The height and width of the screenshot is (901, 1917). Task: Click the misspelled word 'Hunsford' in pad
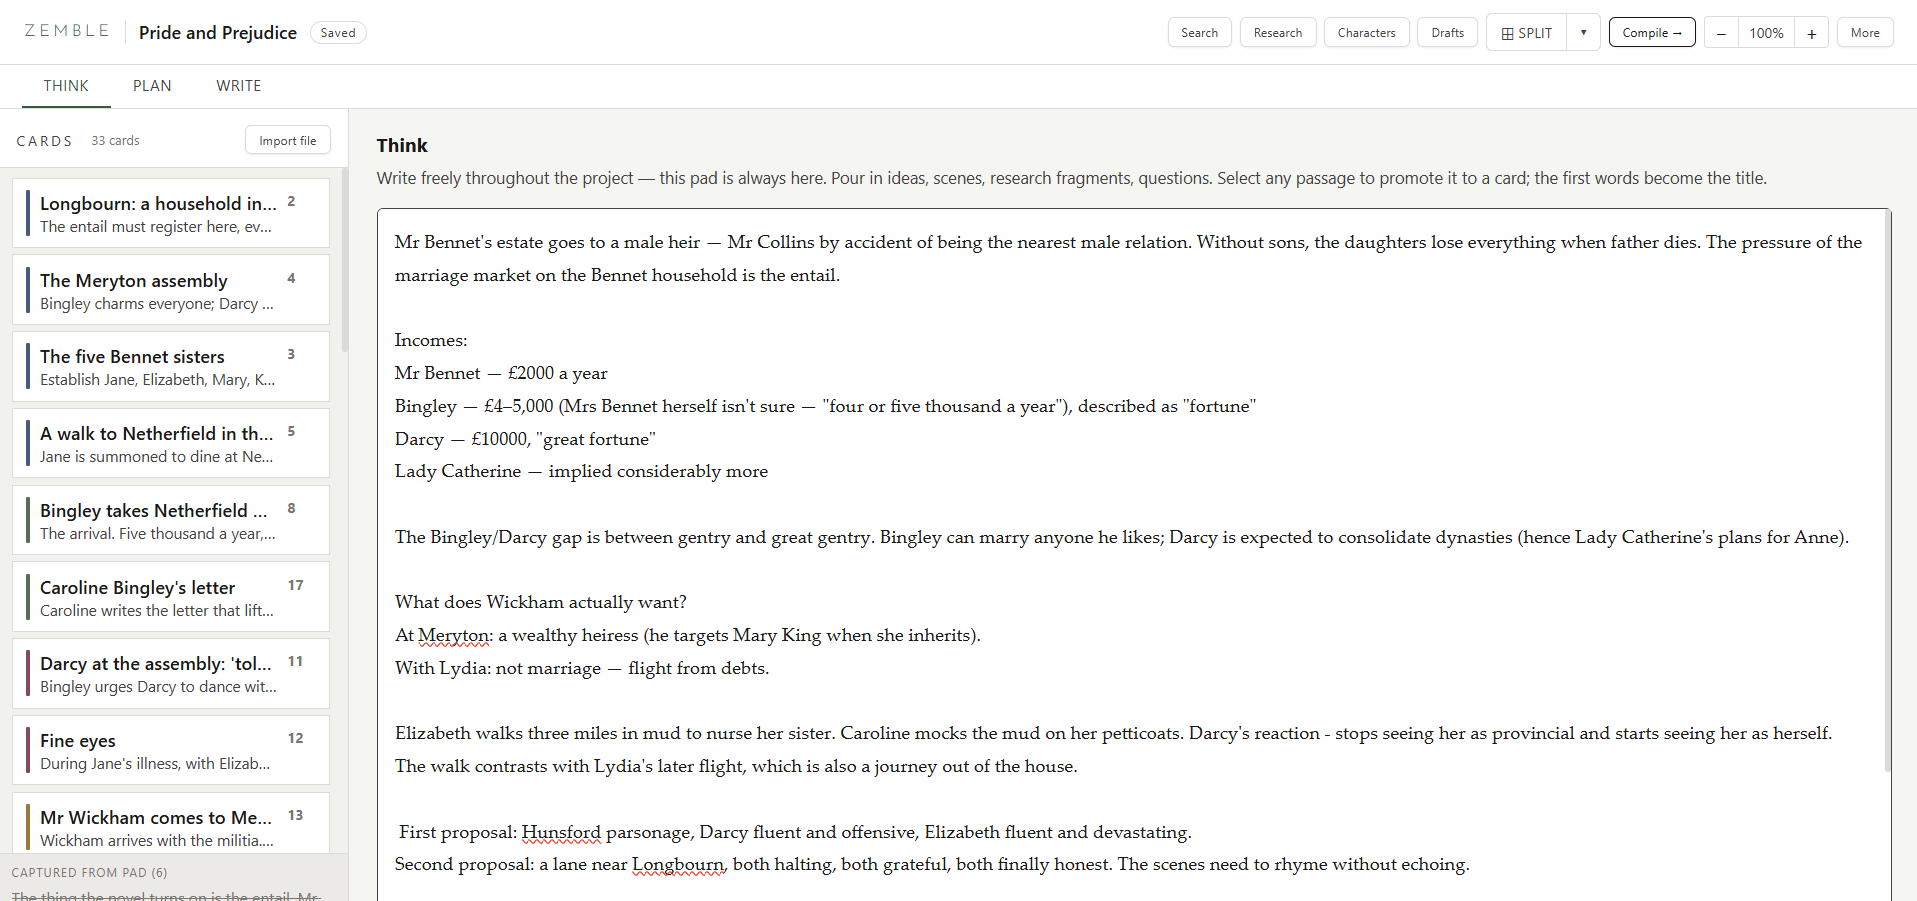click(x=561, y=832)
